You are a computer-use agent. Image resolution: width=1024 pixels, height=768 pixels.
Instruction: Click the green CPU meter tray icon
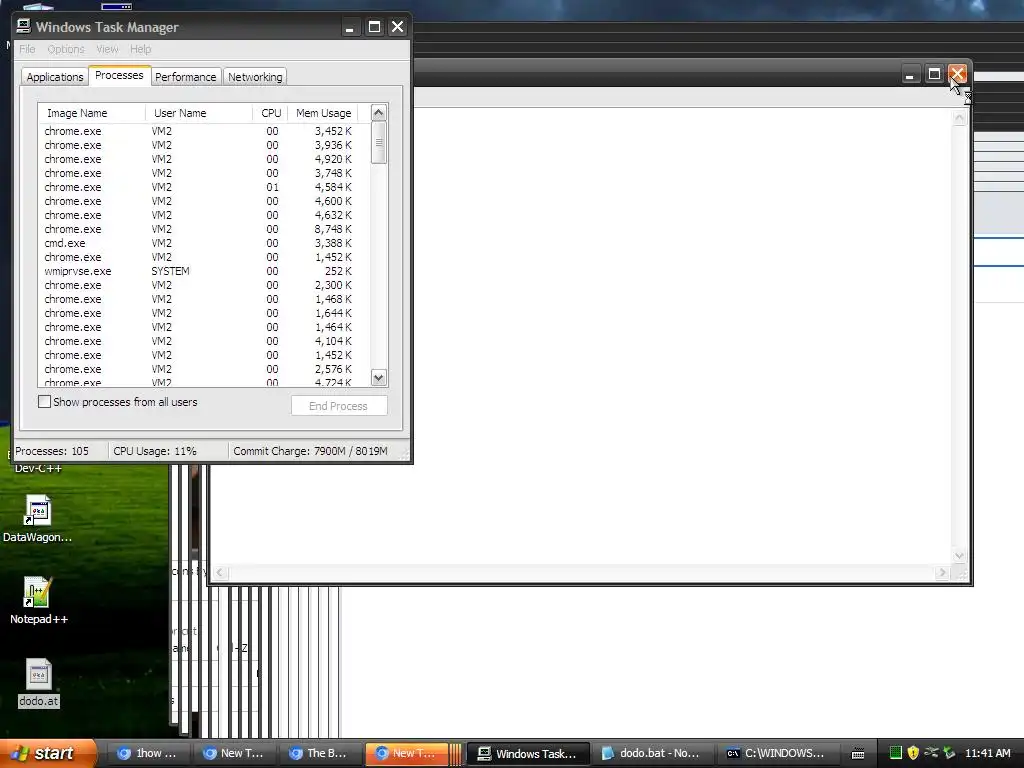click(x=895, y=753)
